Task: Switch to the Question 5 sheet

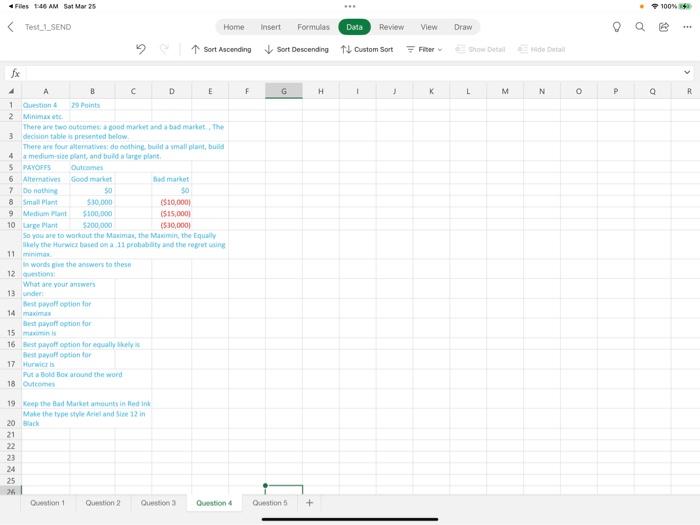Action: (x=270, y=503)
